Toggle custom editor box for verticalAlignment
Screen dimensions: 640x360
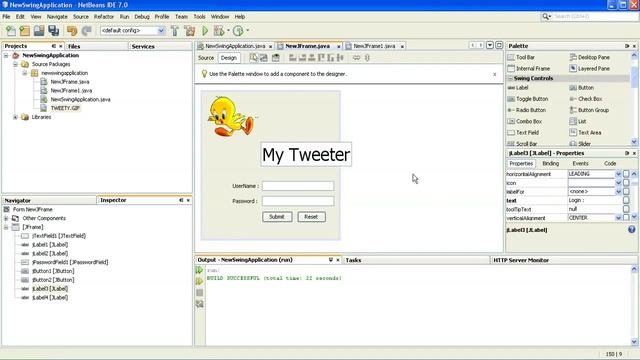pos(626,218)
